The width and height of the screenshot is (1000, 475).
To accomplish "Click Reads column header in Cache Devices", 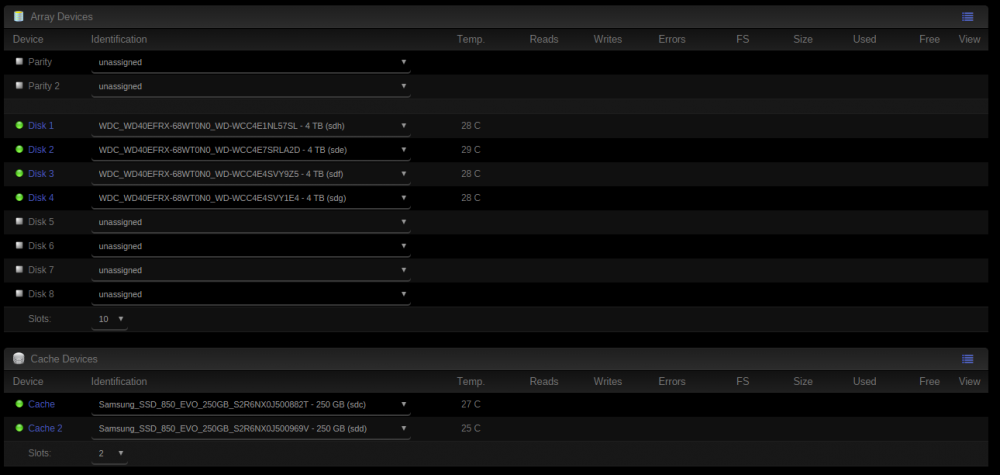I will [543, 381].
